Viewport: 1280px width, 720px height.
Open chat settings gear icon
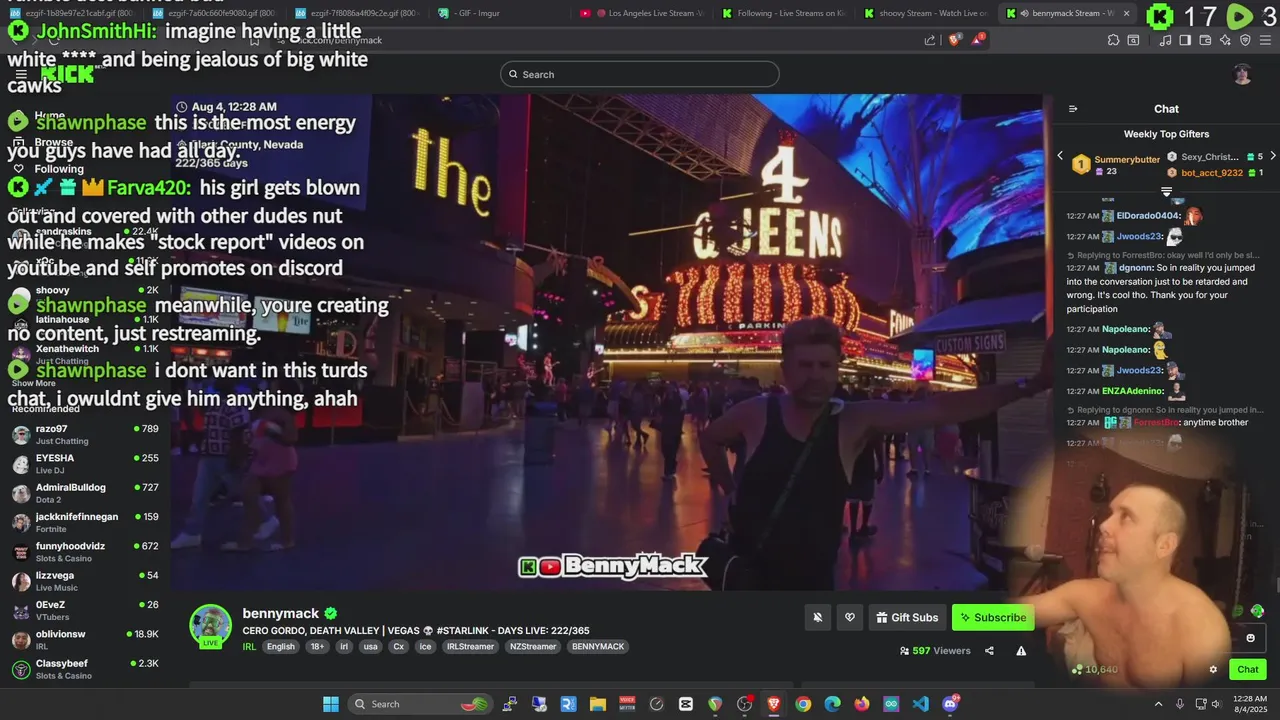coord(1213,670)
